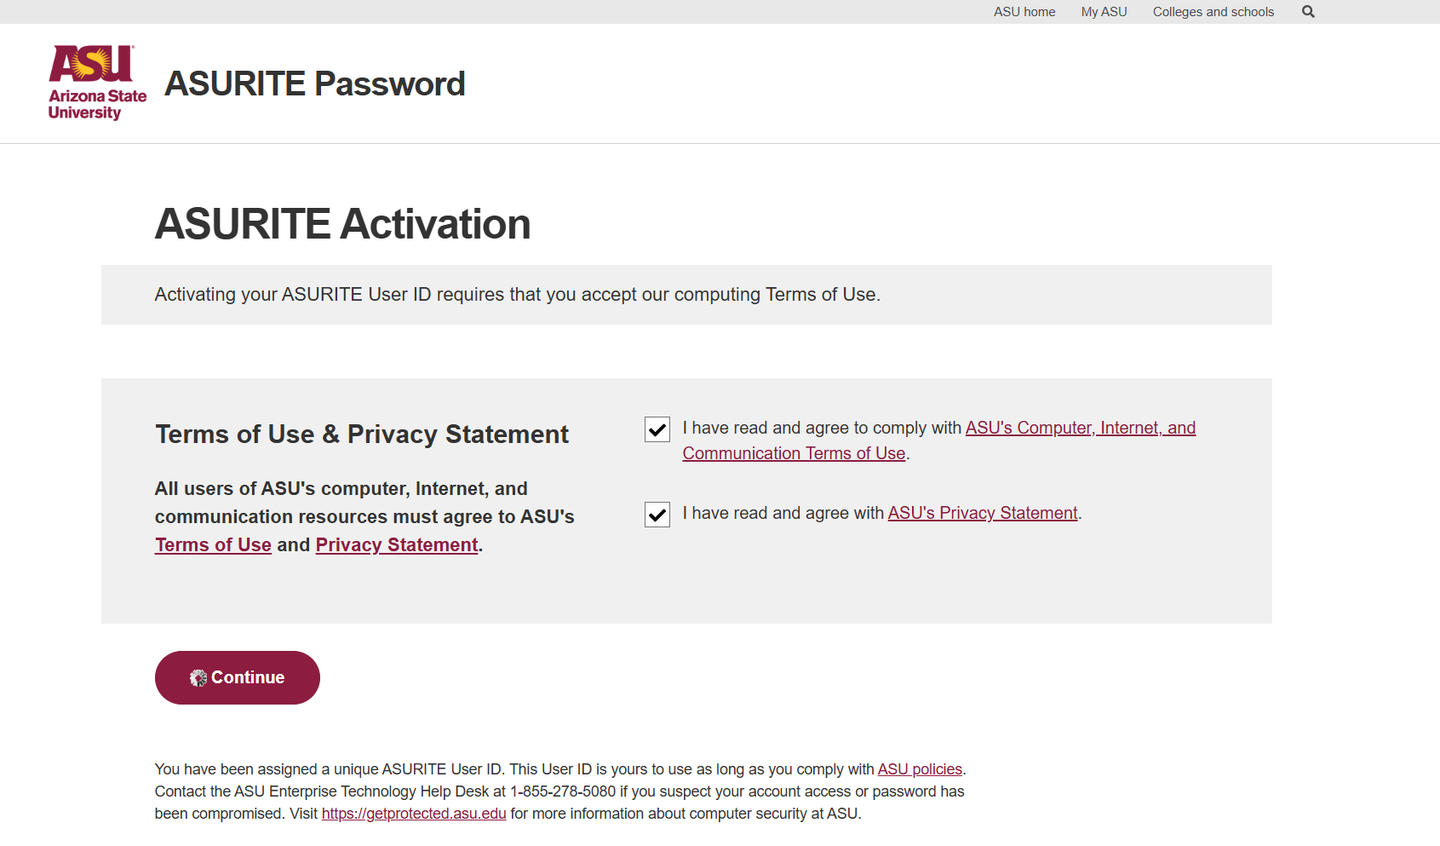Open the ASU policies link
The width and height of the screenshot is (1440, 846).
919,769
